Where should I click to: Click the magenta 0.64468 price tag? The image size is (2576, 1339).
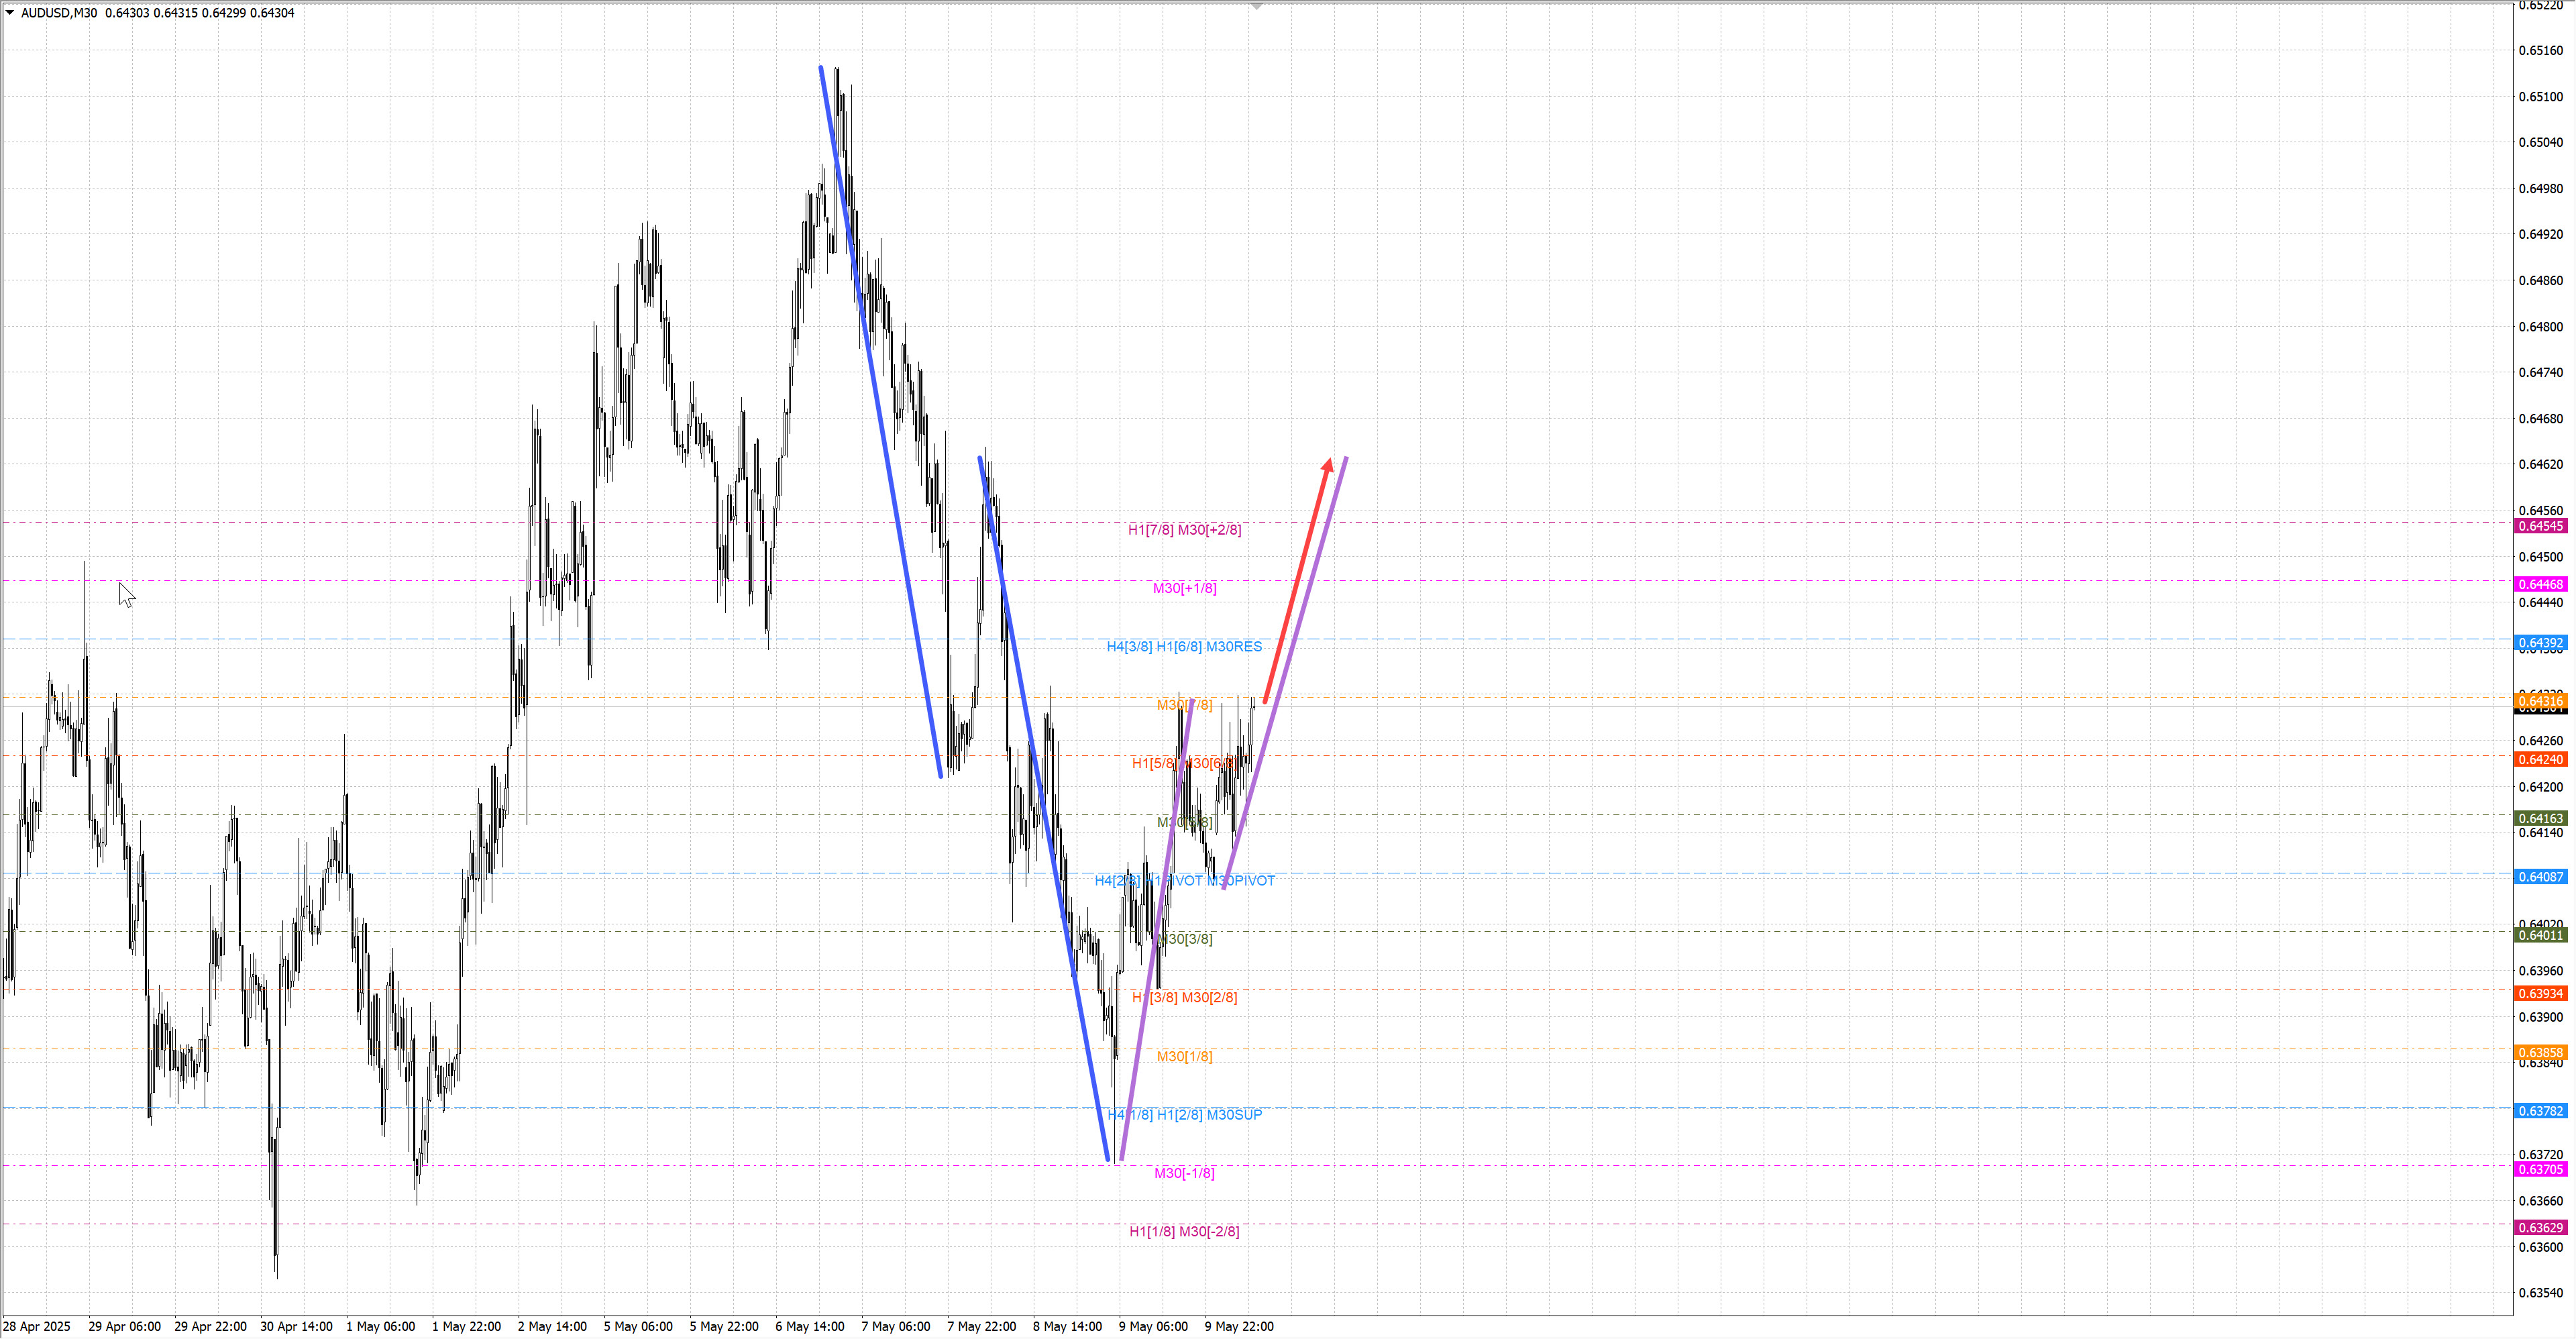click(2540, 584)
